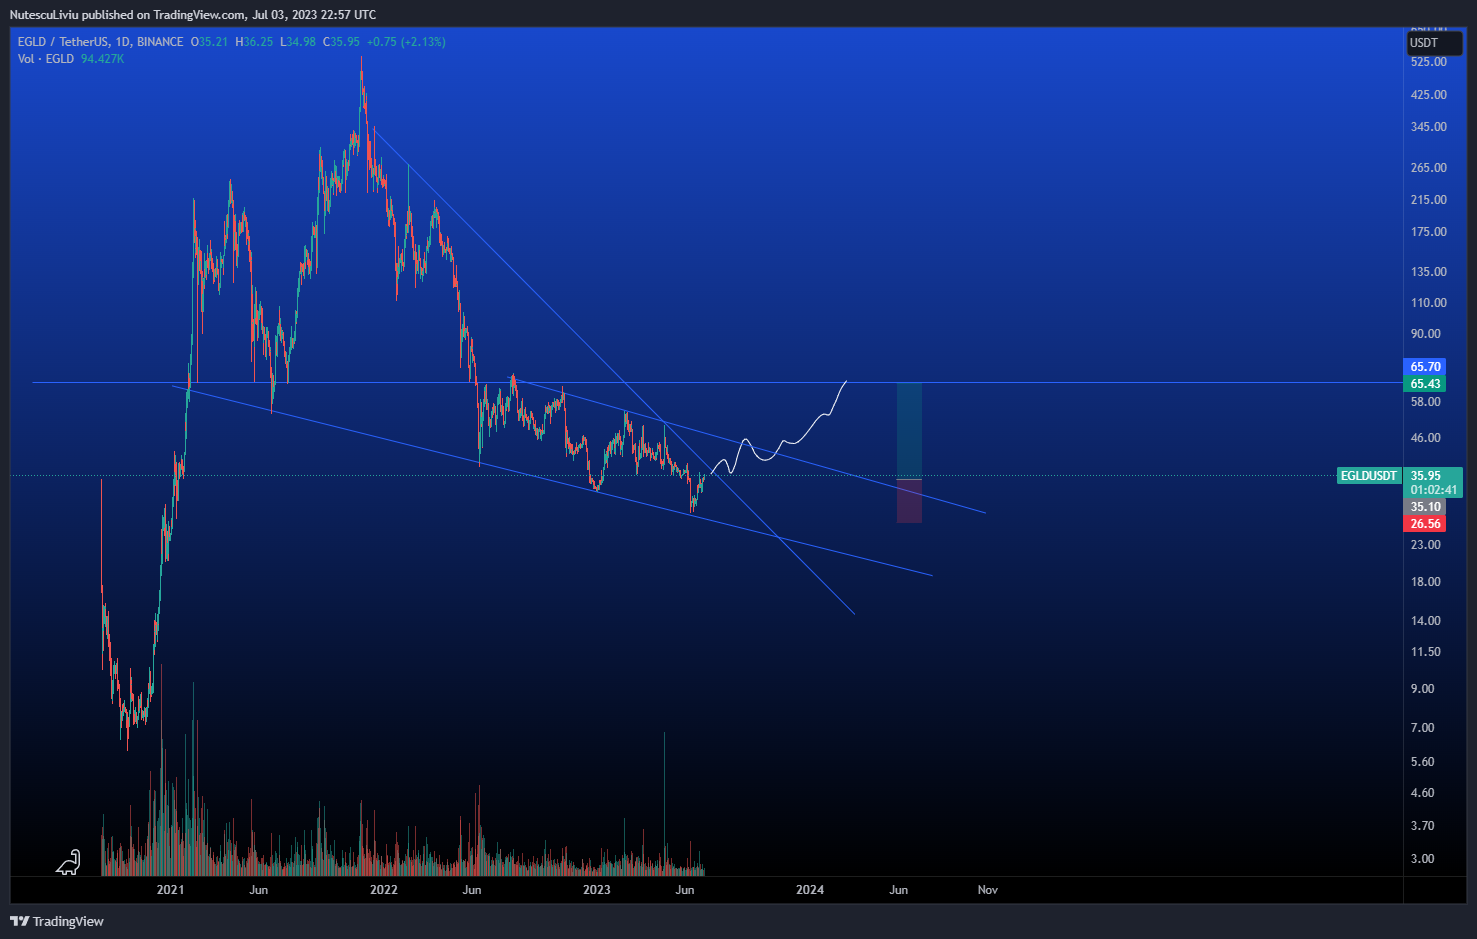Click the 525.00 price axis label
Image resolution: width=1477 pixels, height=939 pixels.
[x=1428, y=62]
